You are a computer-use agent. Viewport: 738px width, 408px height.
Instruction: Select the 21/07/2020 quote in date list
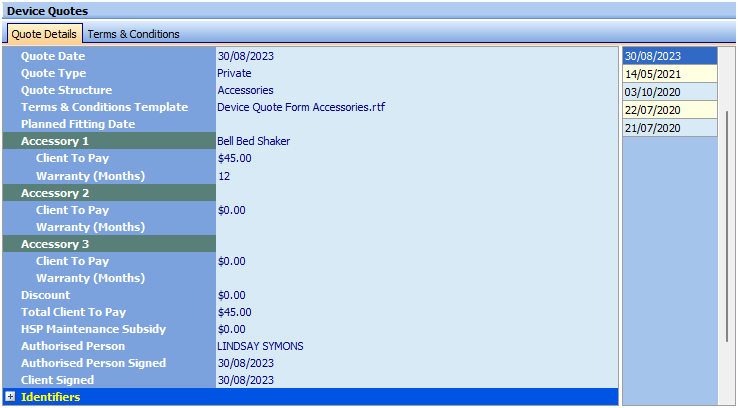pyautogui.click(x=670, y=128)
